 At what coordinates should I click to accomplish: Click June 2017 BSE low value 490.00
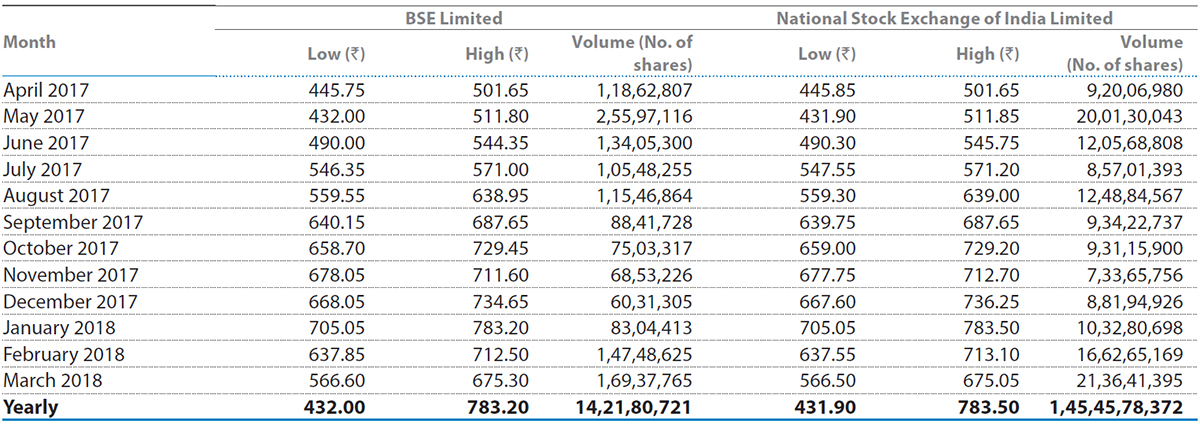335,143
